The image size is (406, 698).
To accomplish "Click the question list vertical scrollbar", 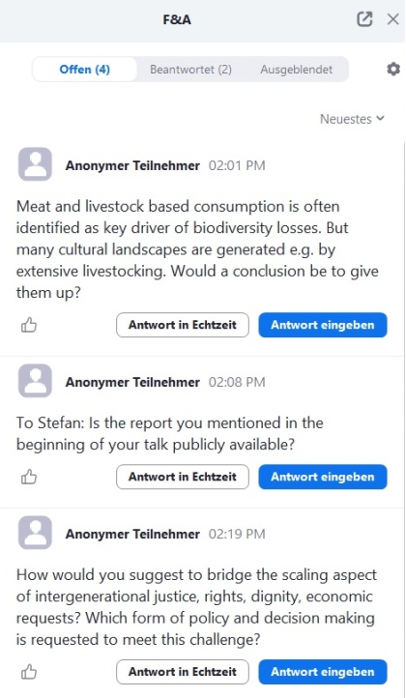I will (x=404, y=418).
